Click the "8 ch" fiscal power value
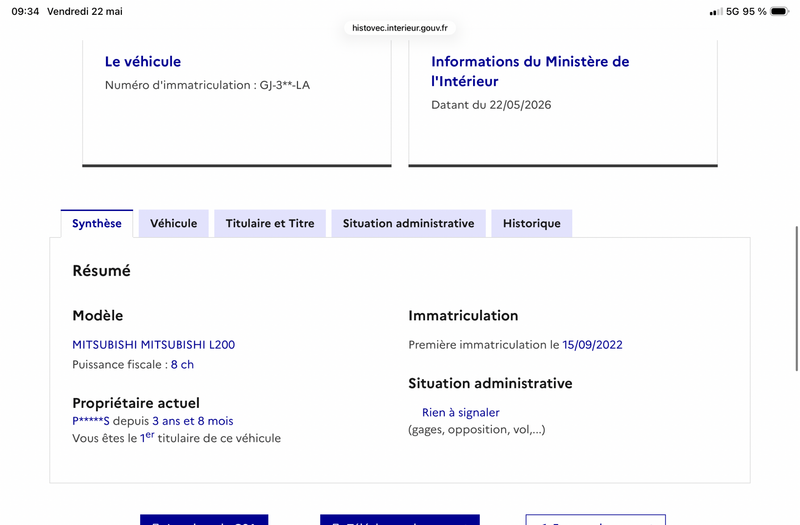The height and width of the screenshot is (525, 800). [x=182, y=364]
